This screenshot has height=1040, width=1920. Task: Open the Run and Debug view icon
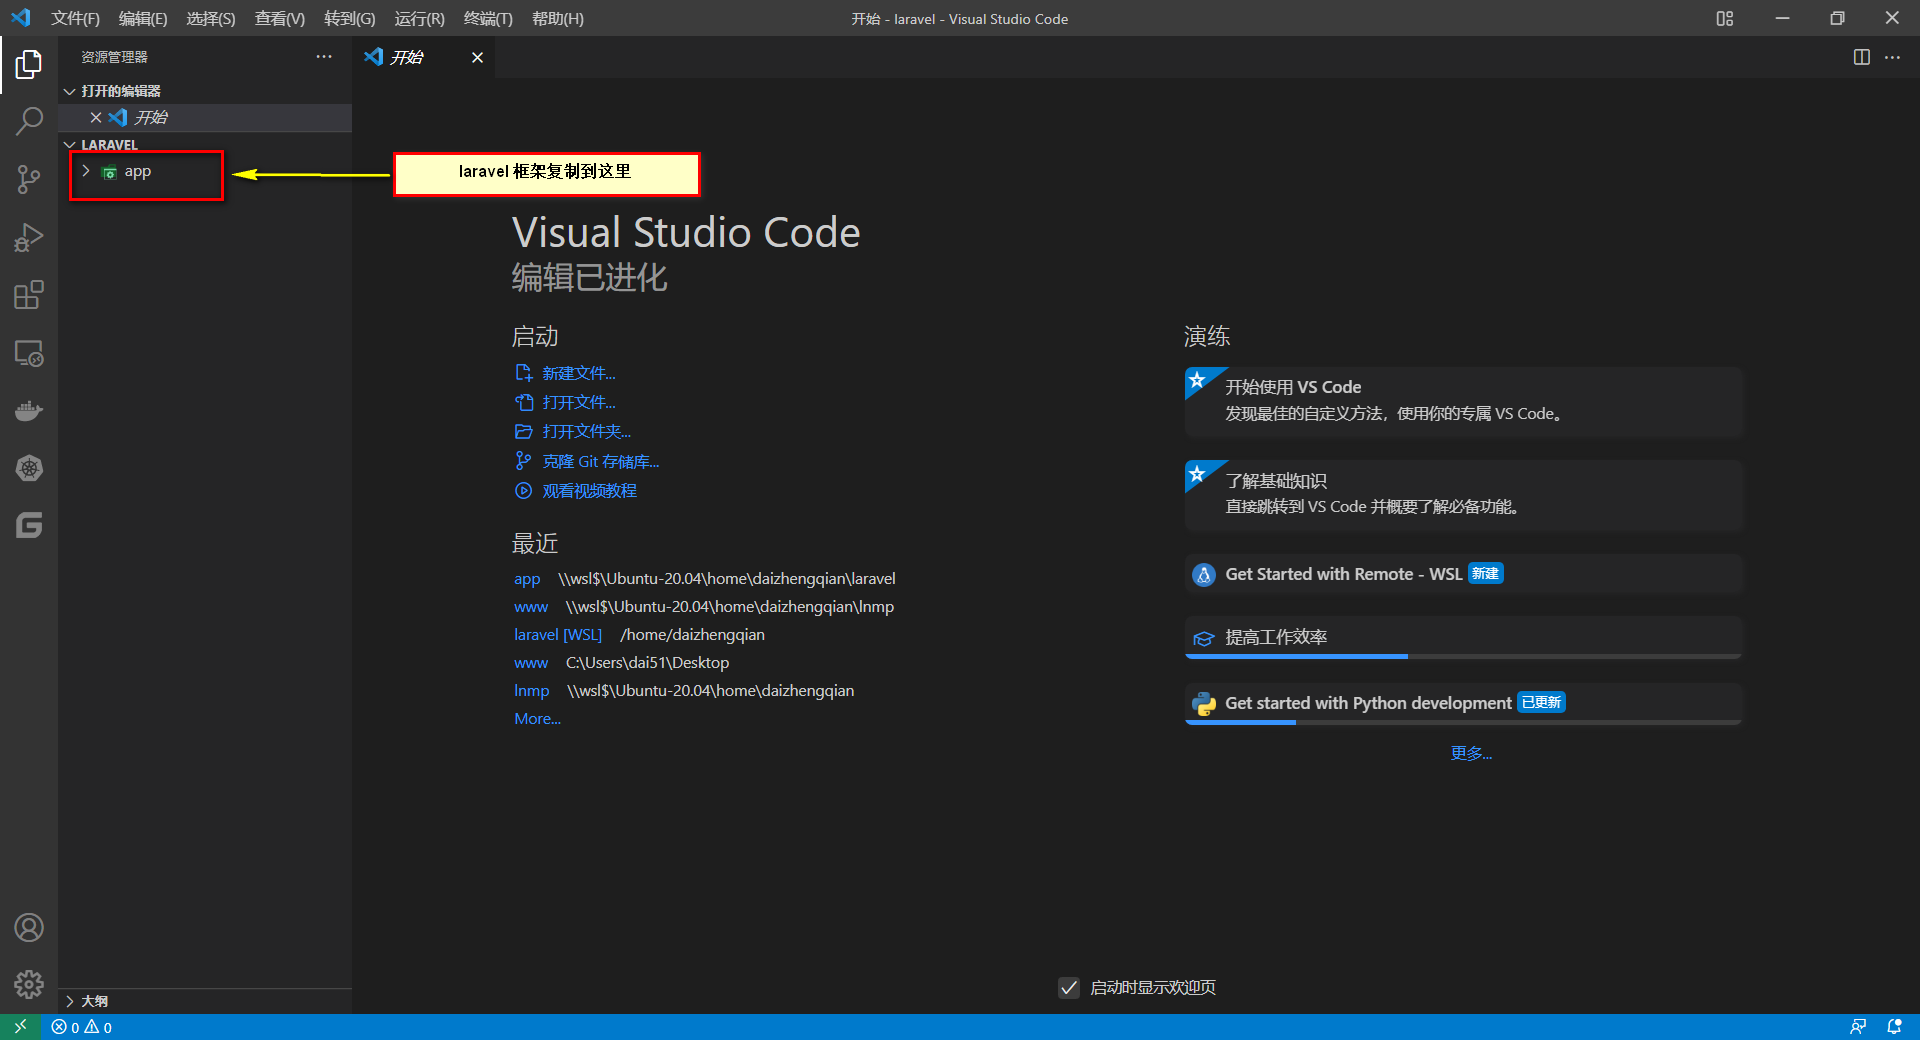[x=29, y=237]
